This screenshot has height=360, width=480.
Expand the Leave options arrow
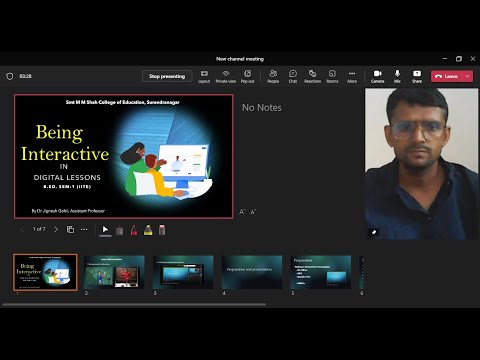468,76
